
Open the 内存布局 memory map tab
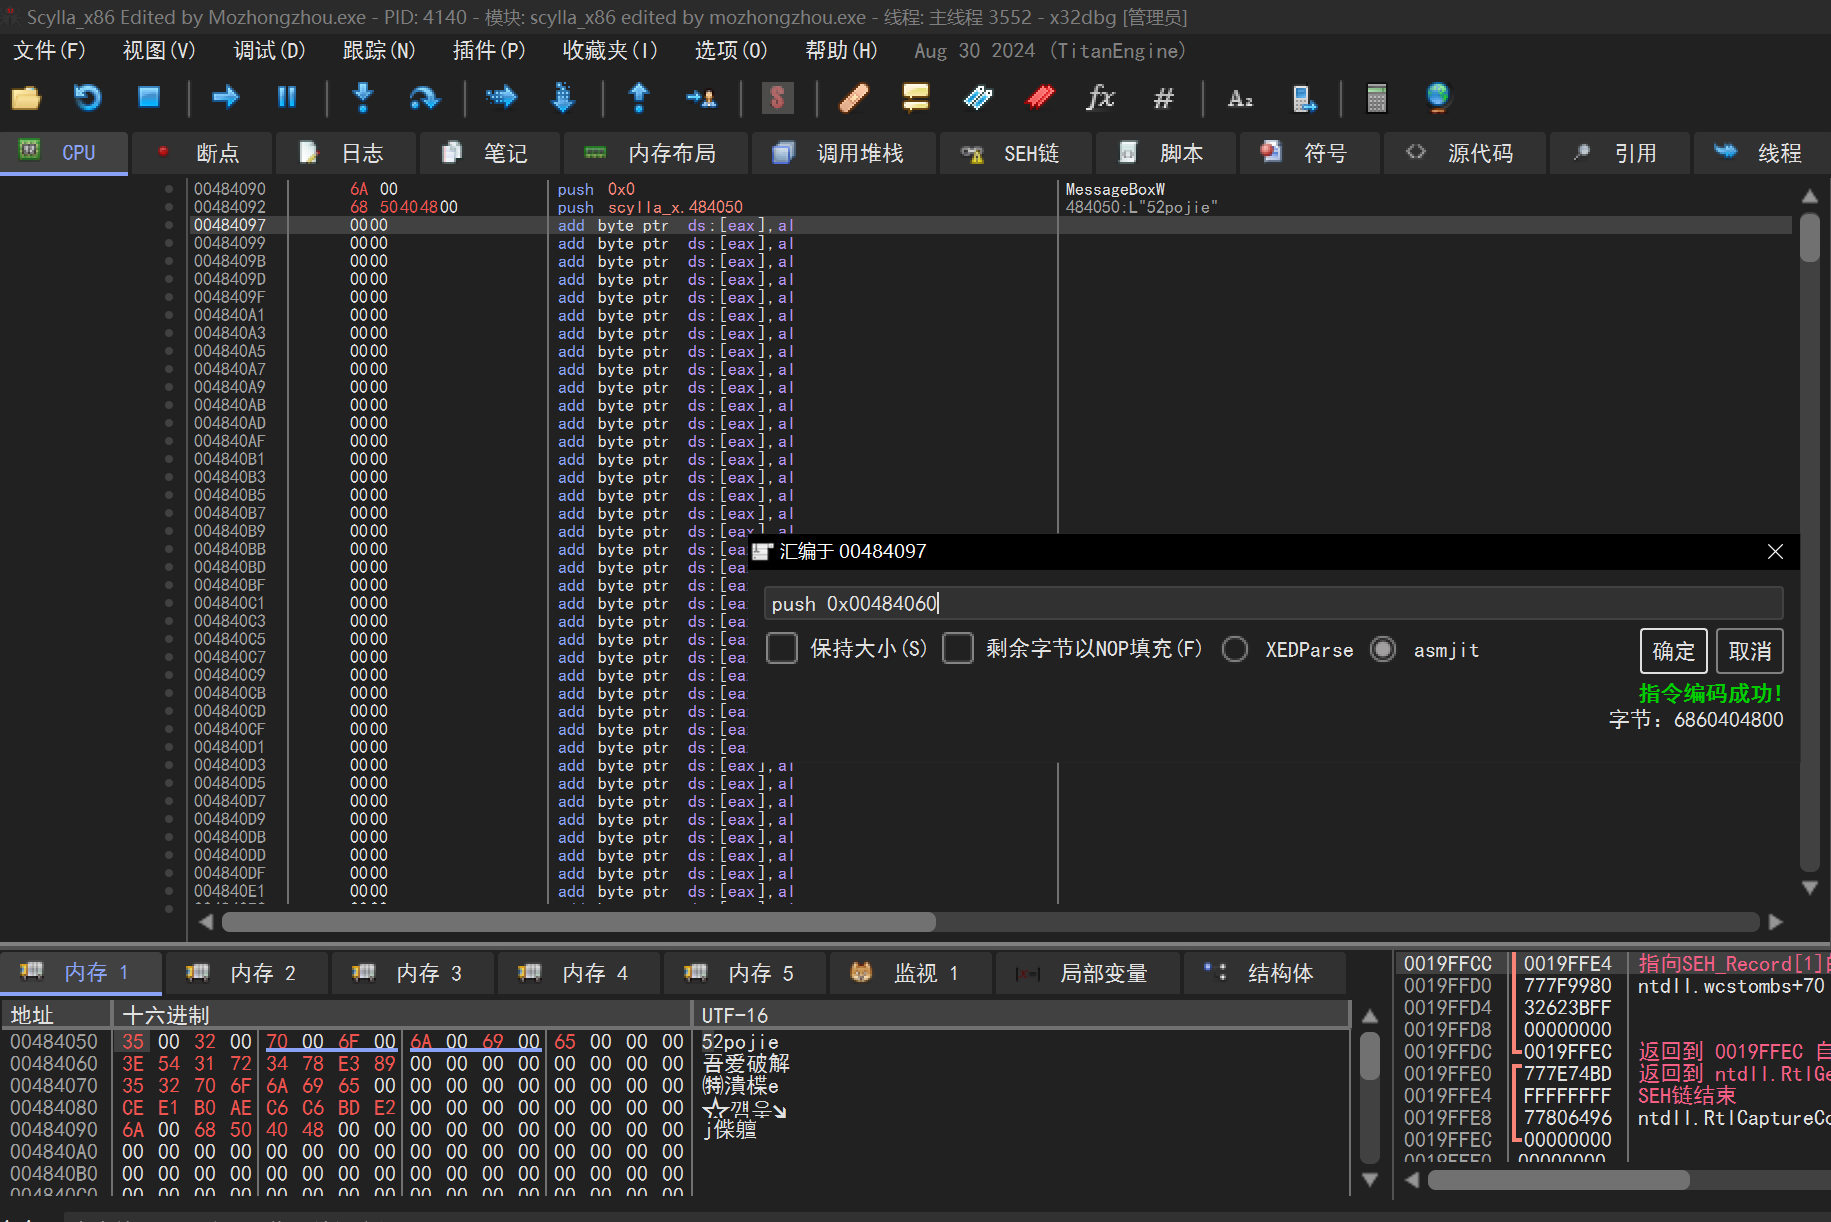coord(655,153)
